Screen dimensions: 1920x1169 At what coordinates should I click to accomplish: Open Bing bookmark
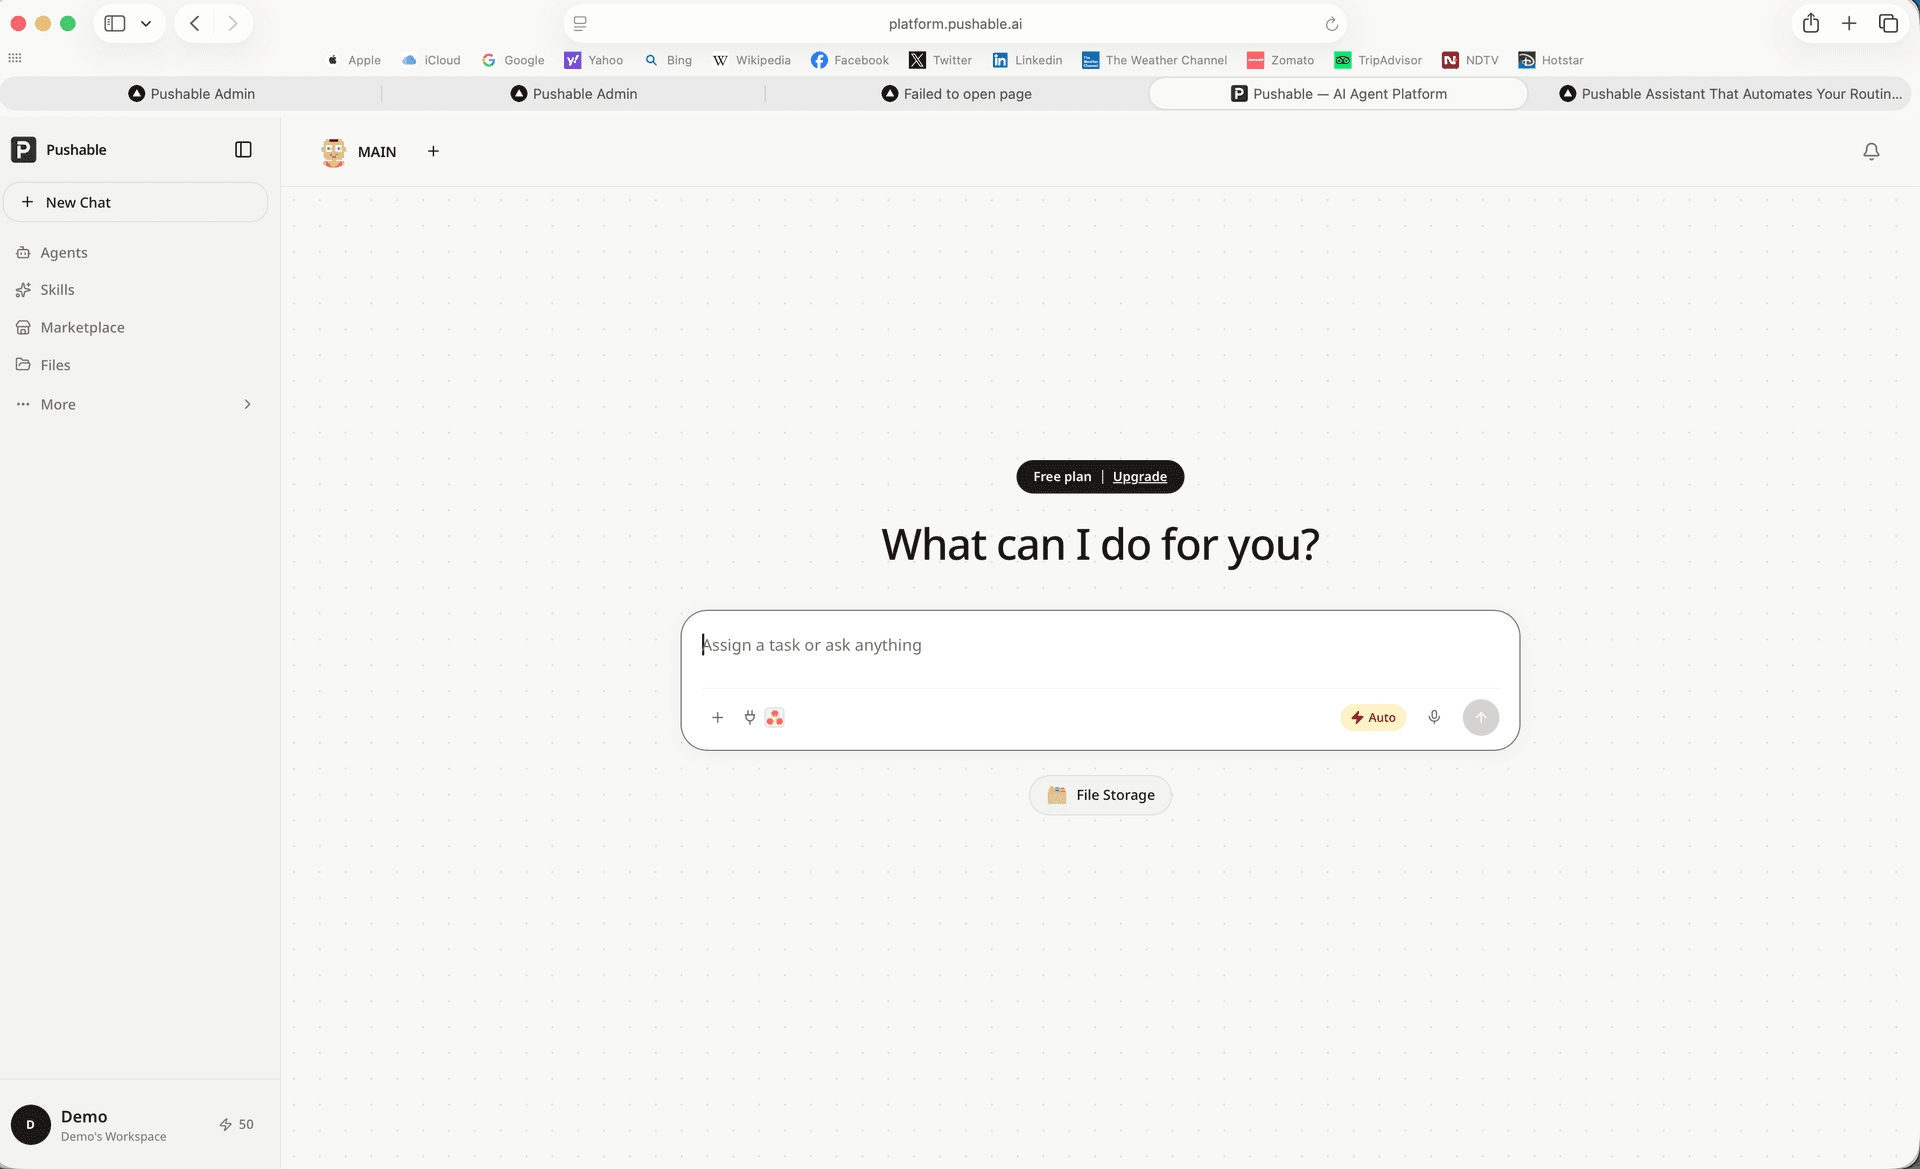pyautogui.click(x=668, y=60)
